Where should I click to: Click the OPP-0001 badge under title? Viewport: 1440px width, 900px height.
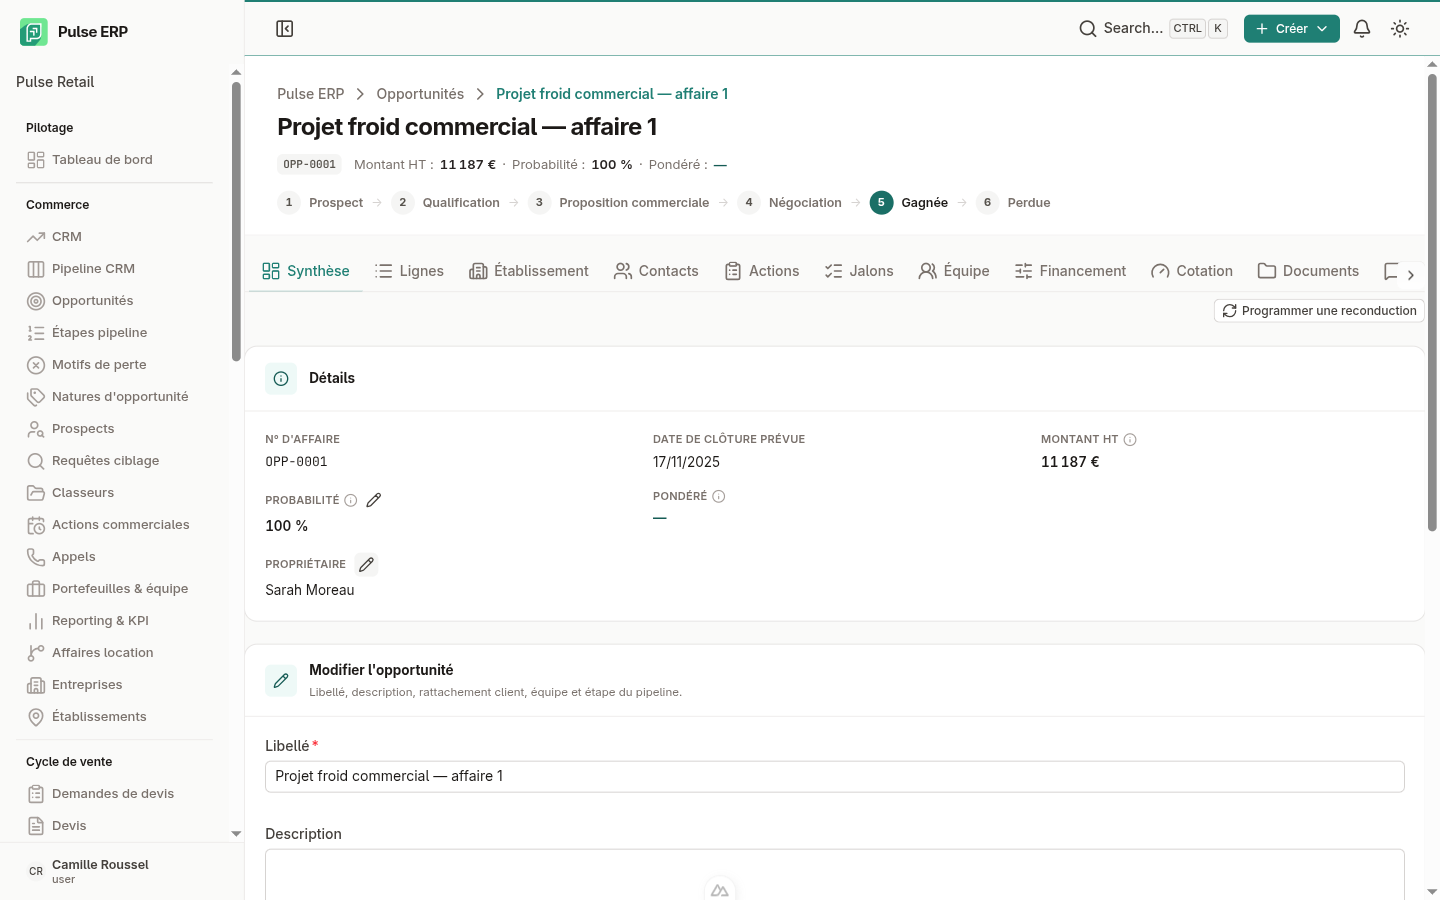(309, 165)
